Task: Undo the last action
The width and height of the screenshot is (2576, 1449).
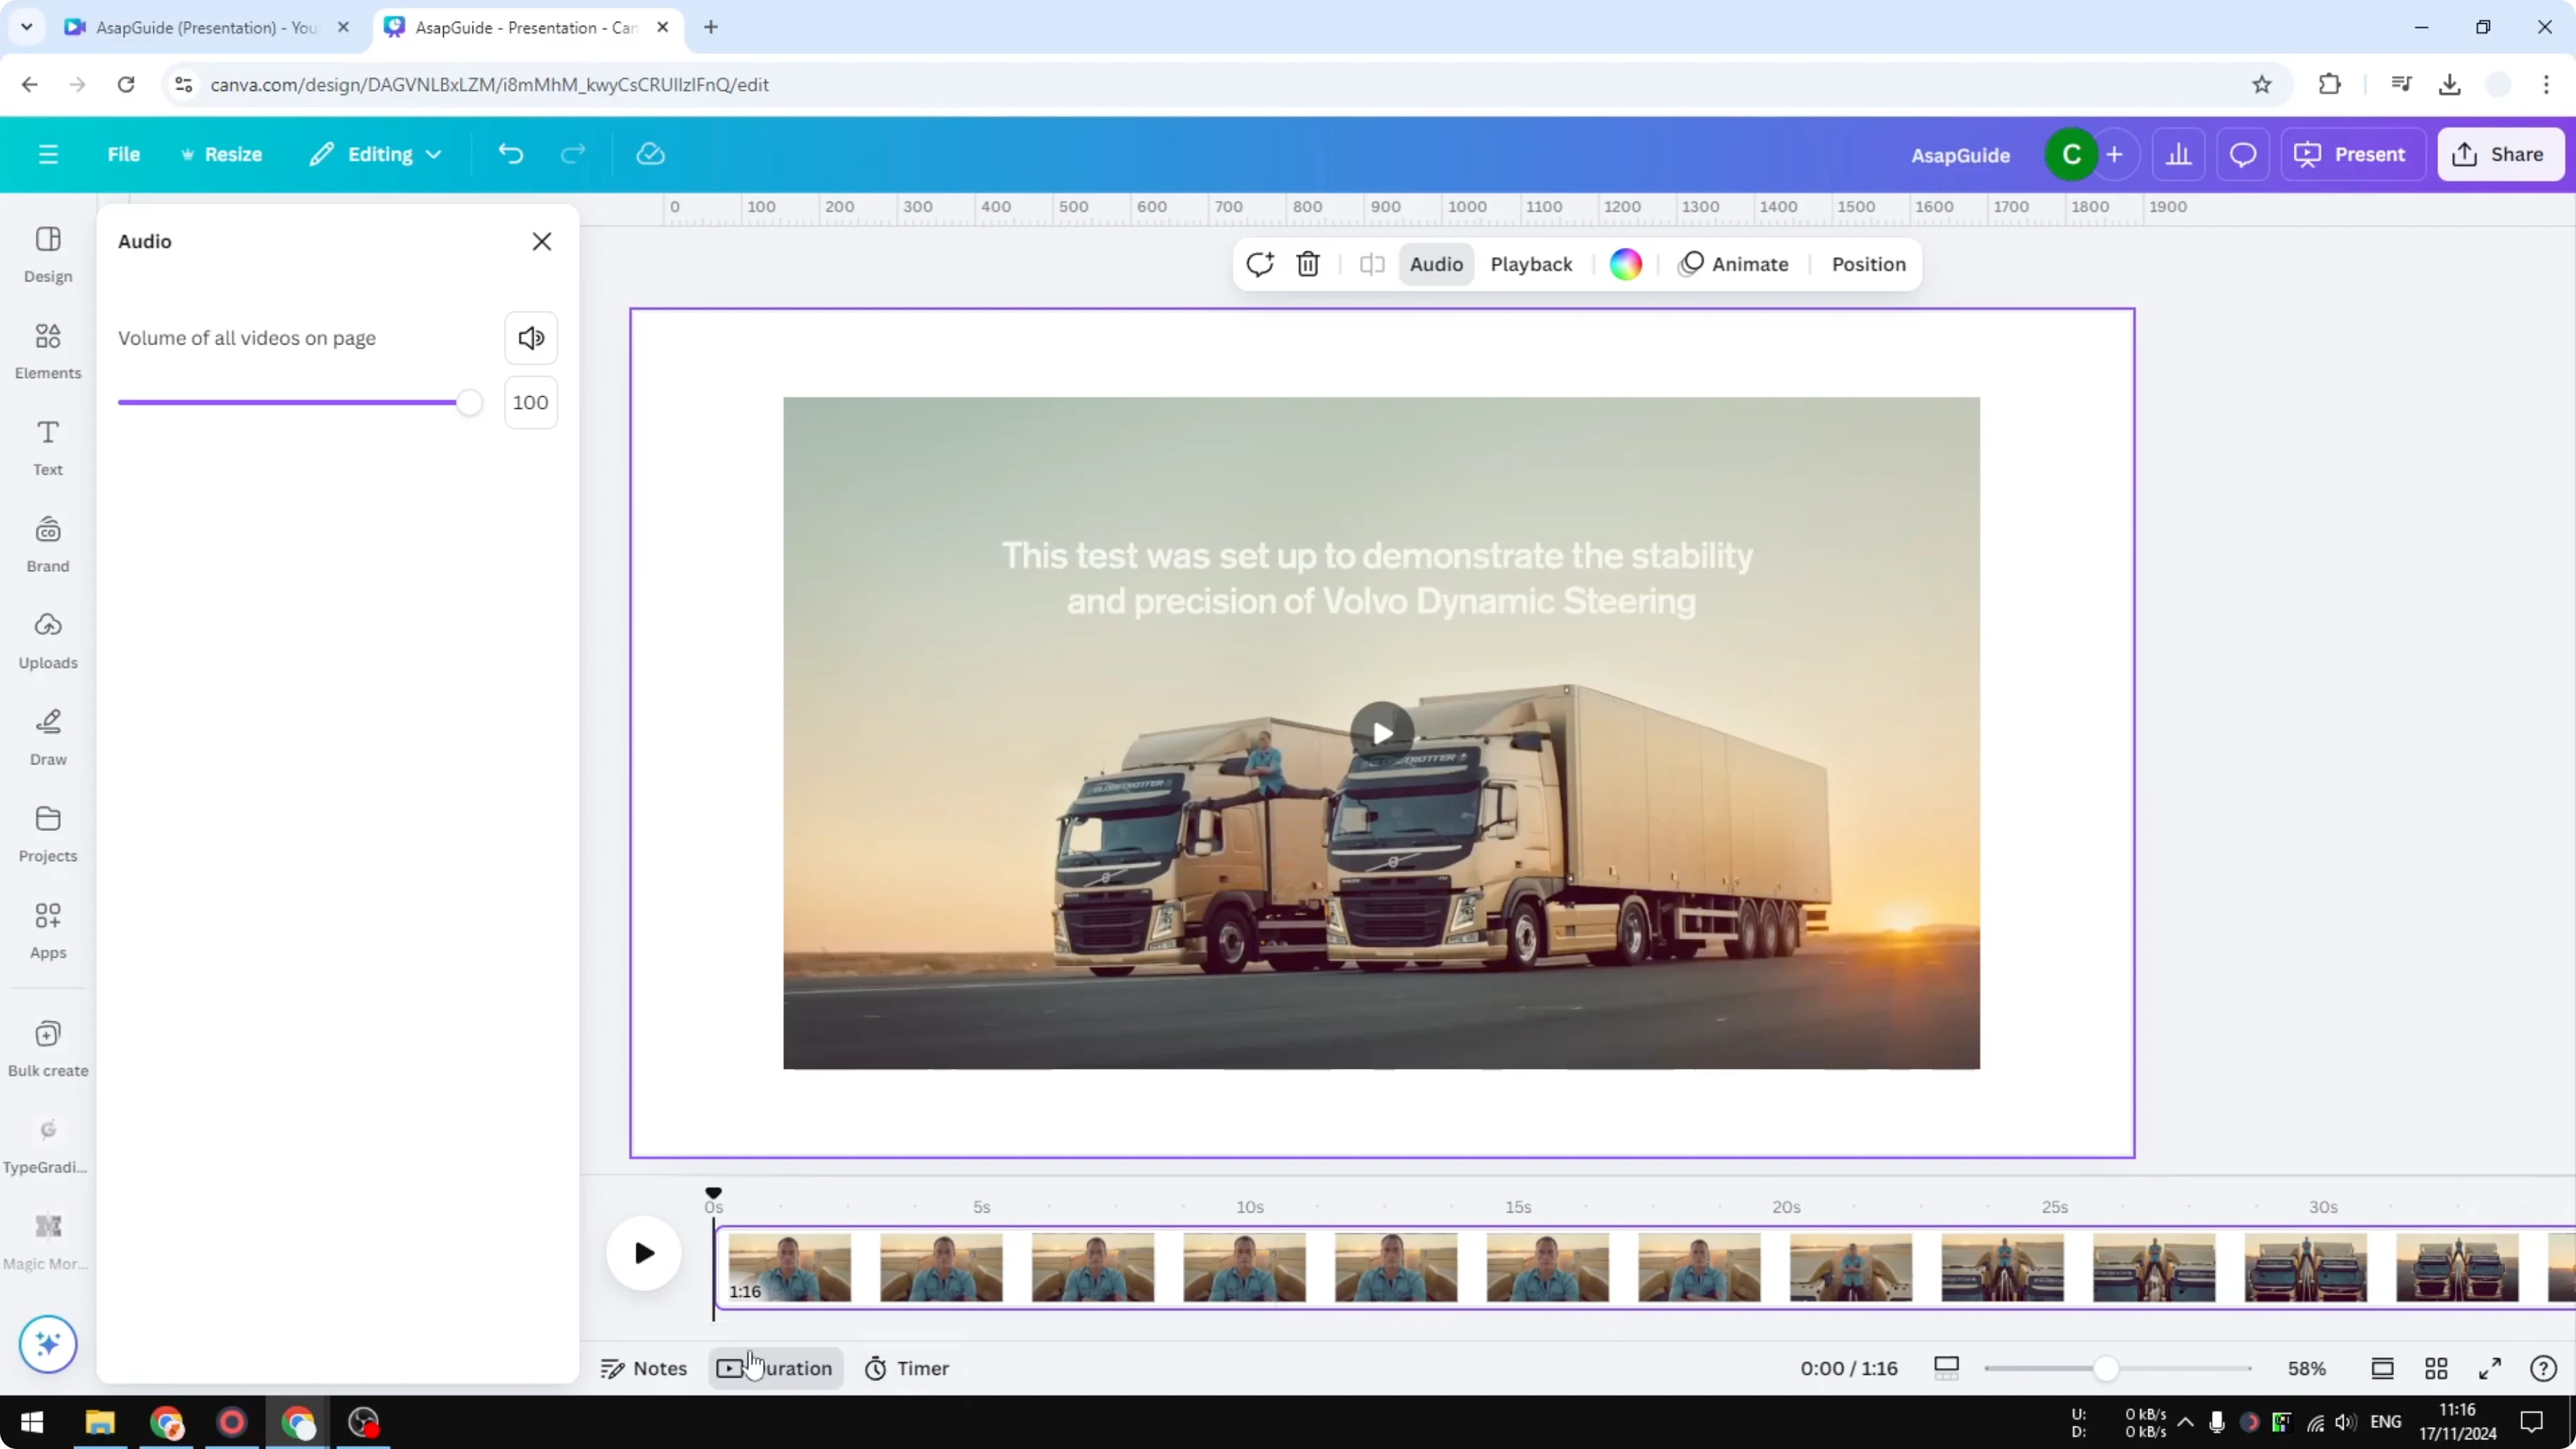Action: click(x=510, y=153)
